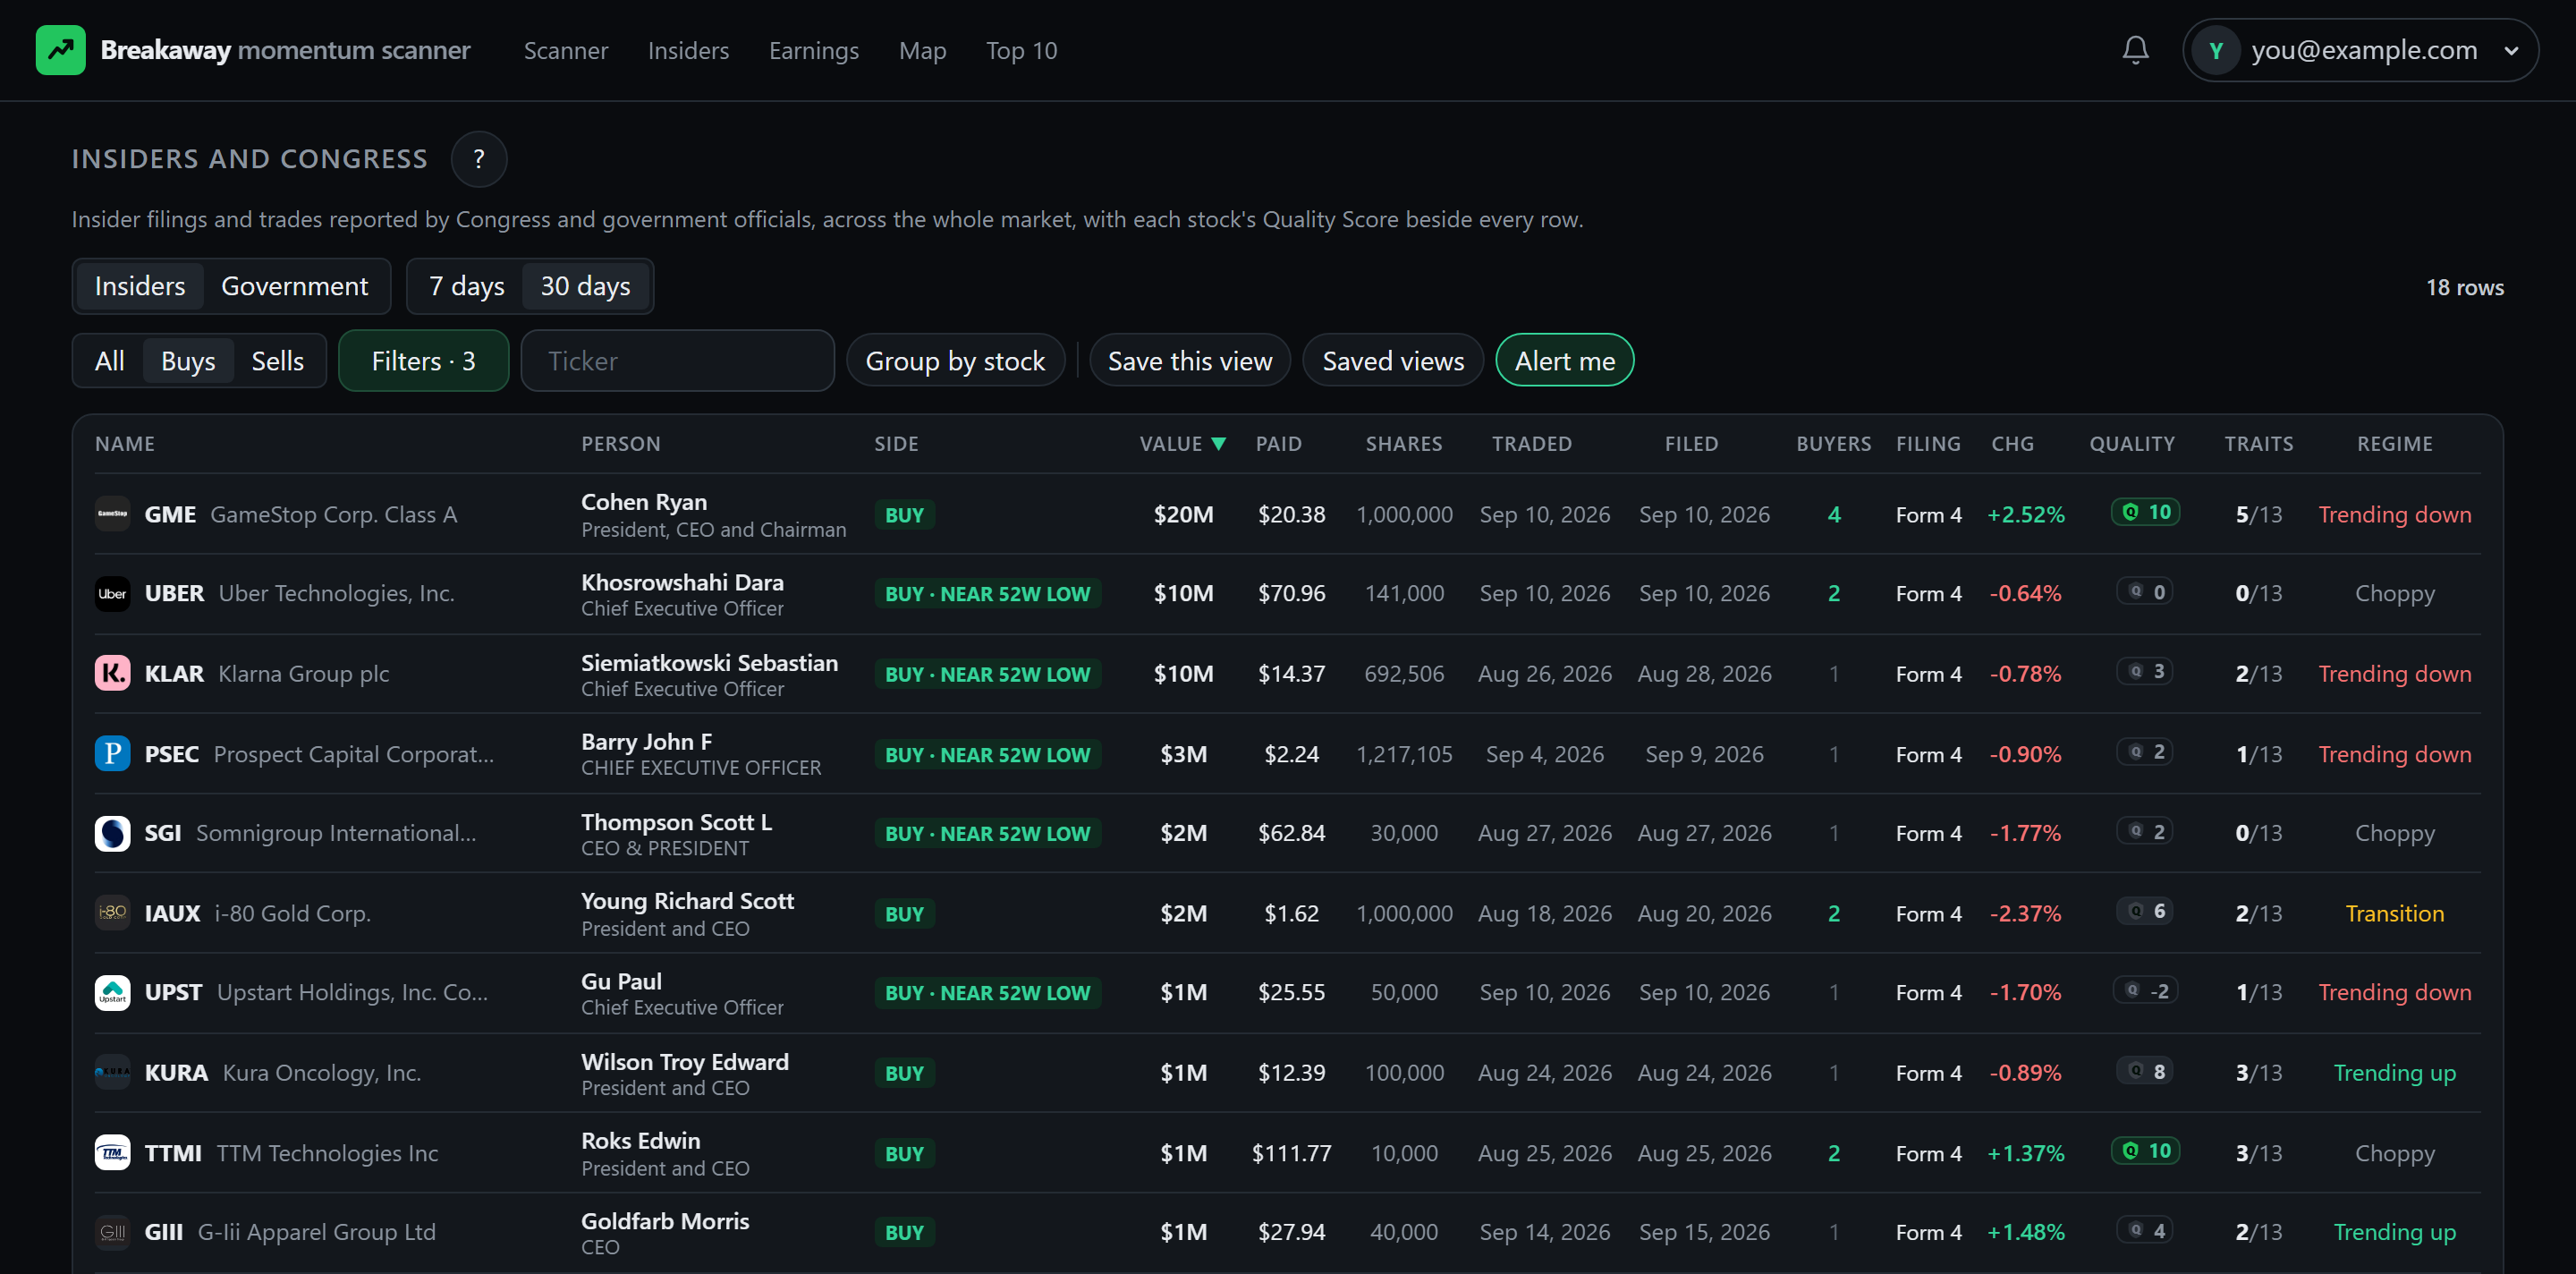Click GME's Trending down regime

coord(2394,514)
